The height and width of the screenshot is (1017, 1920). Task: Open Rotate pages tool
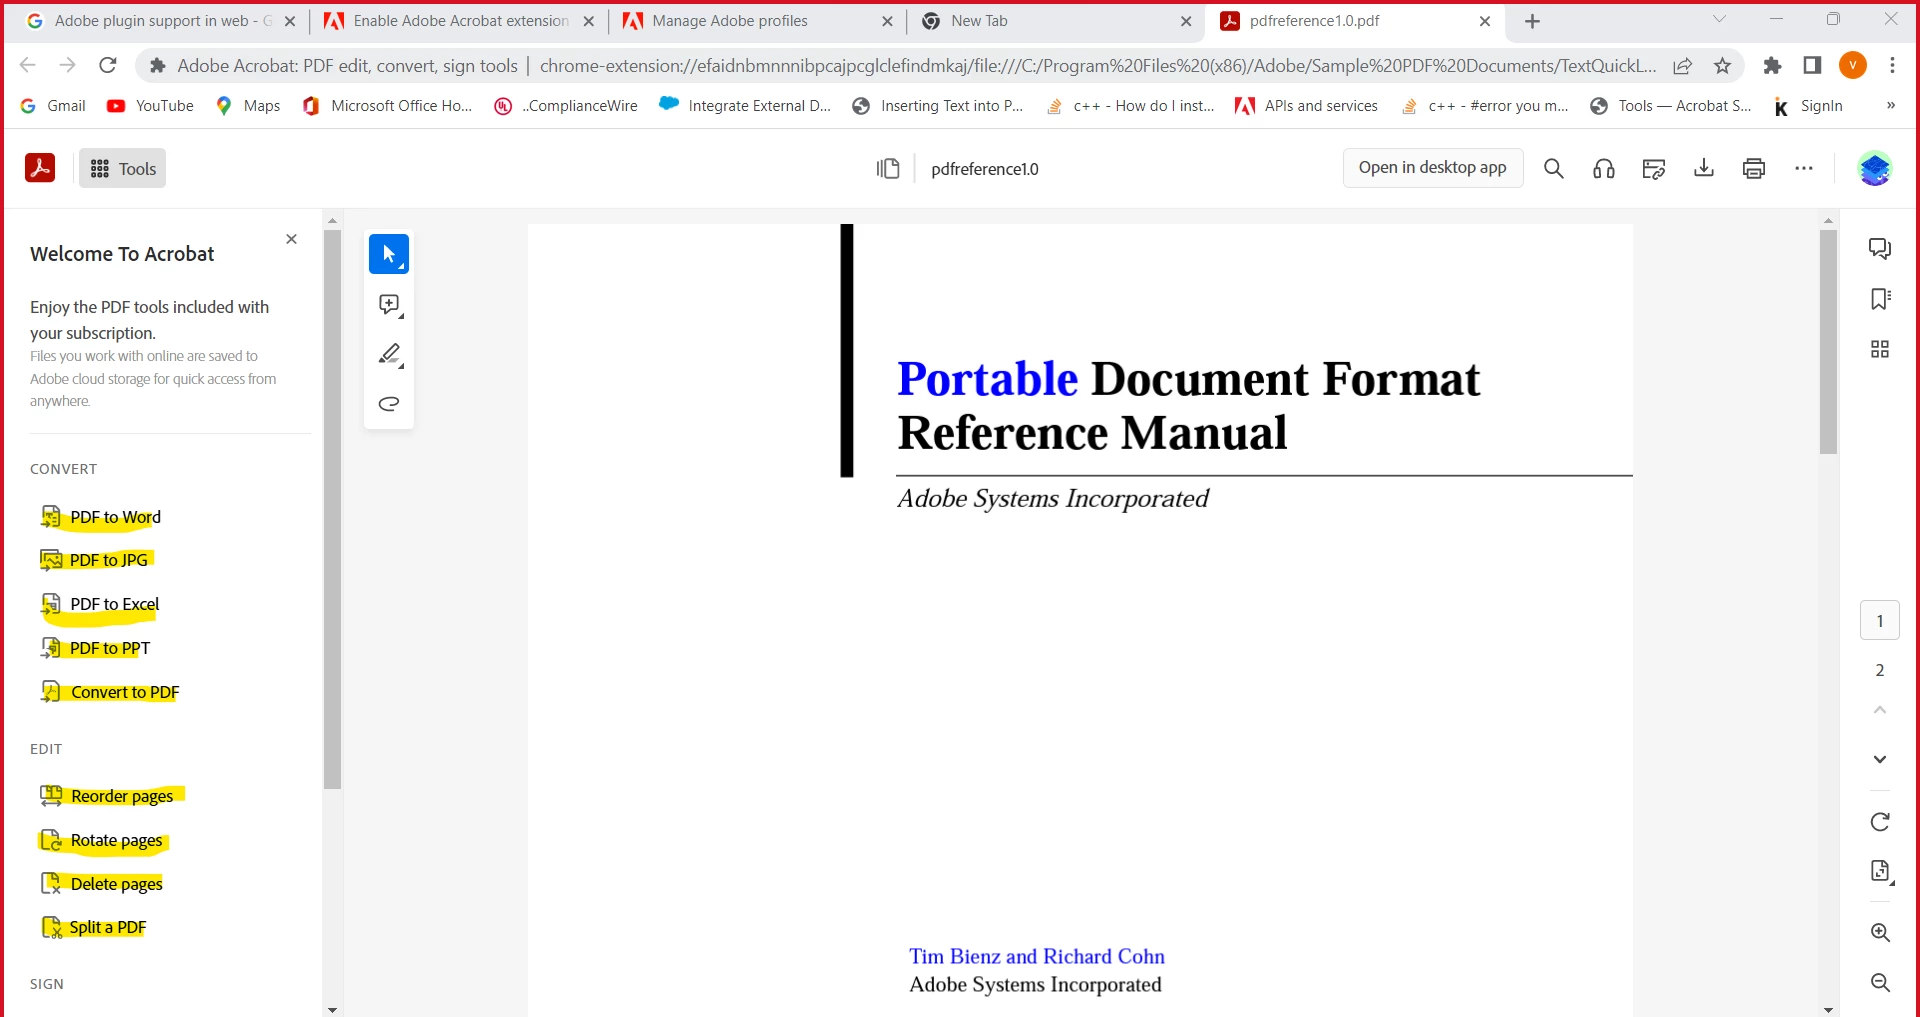(x=102, y=840)
